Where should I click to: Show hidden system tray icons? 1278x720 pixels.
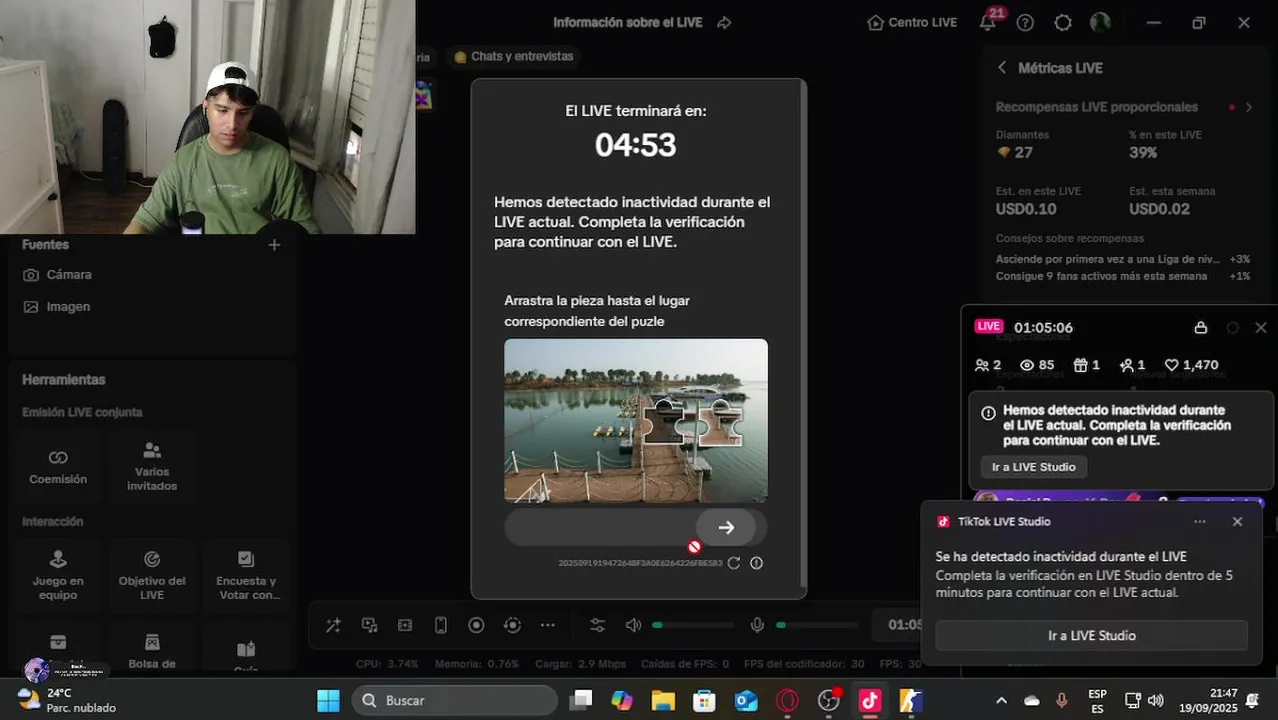[x=1001, y=700]
